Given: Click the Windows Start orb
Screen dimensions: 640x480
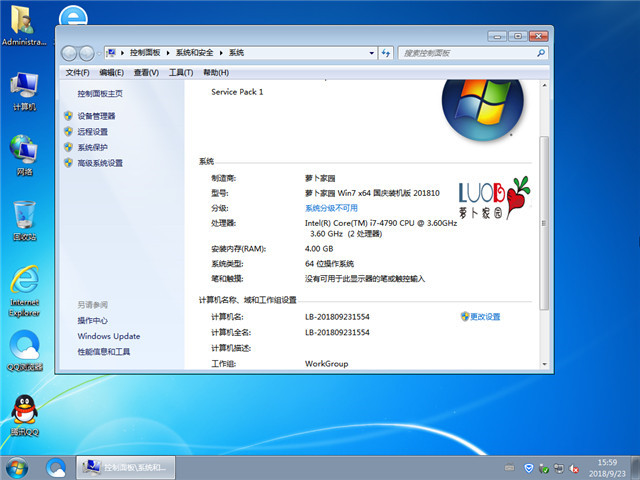Looking at the screenshot, I should tap(17, 468).
